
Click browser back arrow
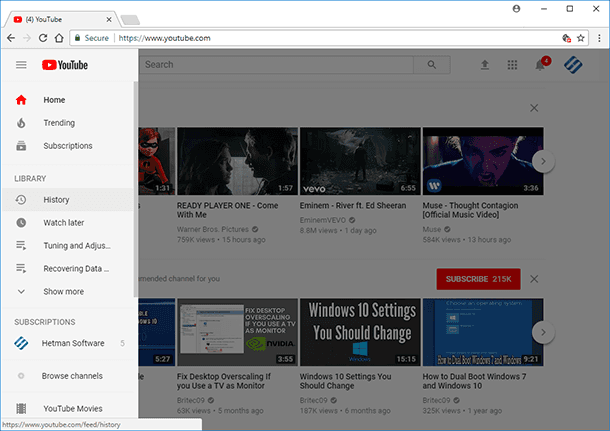point(11,38)
